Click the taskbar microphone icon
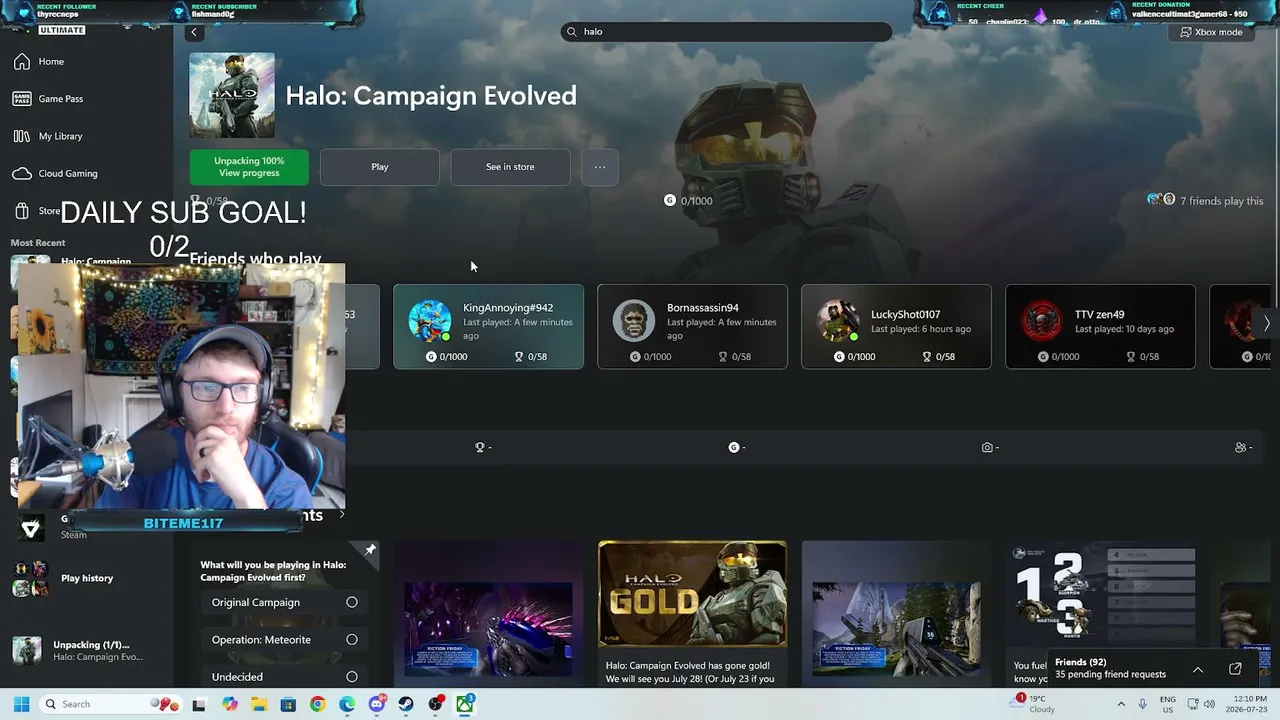 pyautogui.click(x=1143, y=705)
